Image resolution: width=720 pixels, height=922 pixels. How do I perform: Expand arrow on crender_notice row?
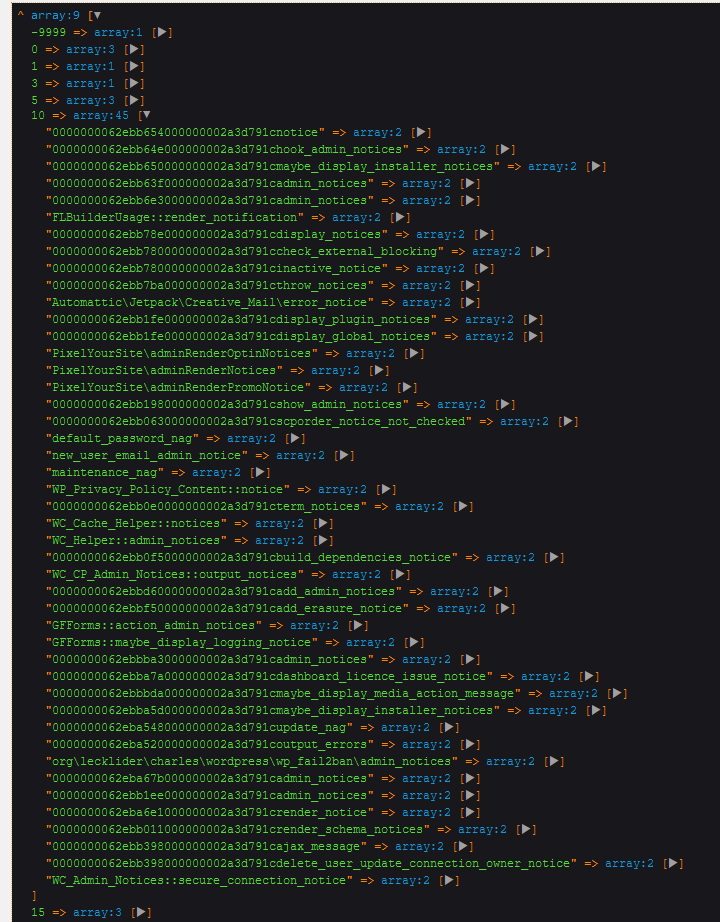coord(469,813)
